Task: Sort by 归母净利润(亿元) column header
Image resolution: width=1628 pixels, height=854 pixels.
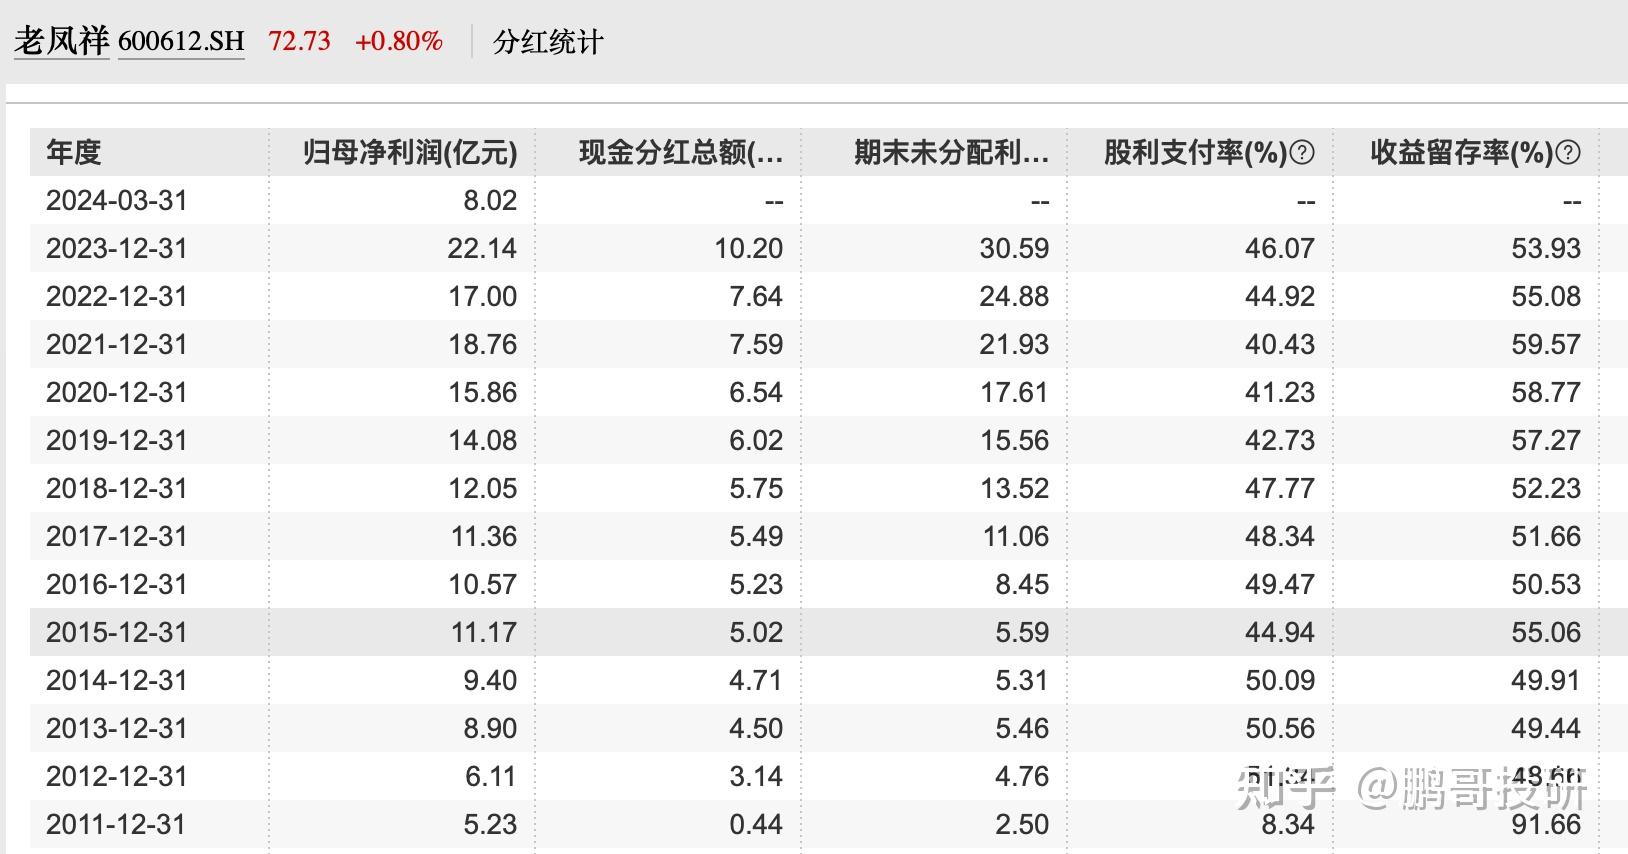Action: tap(408, 153)
